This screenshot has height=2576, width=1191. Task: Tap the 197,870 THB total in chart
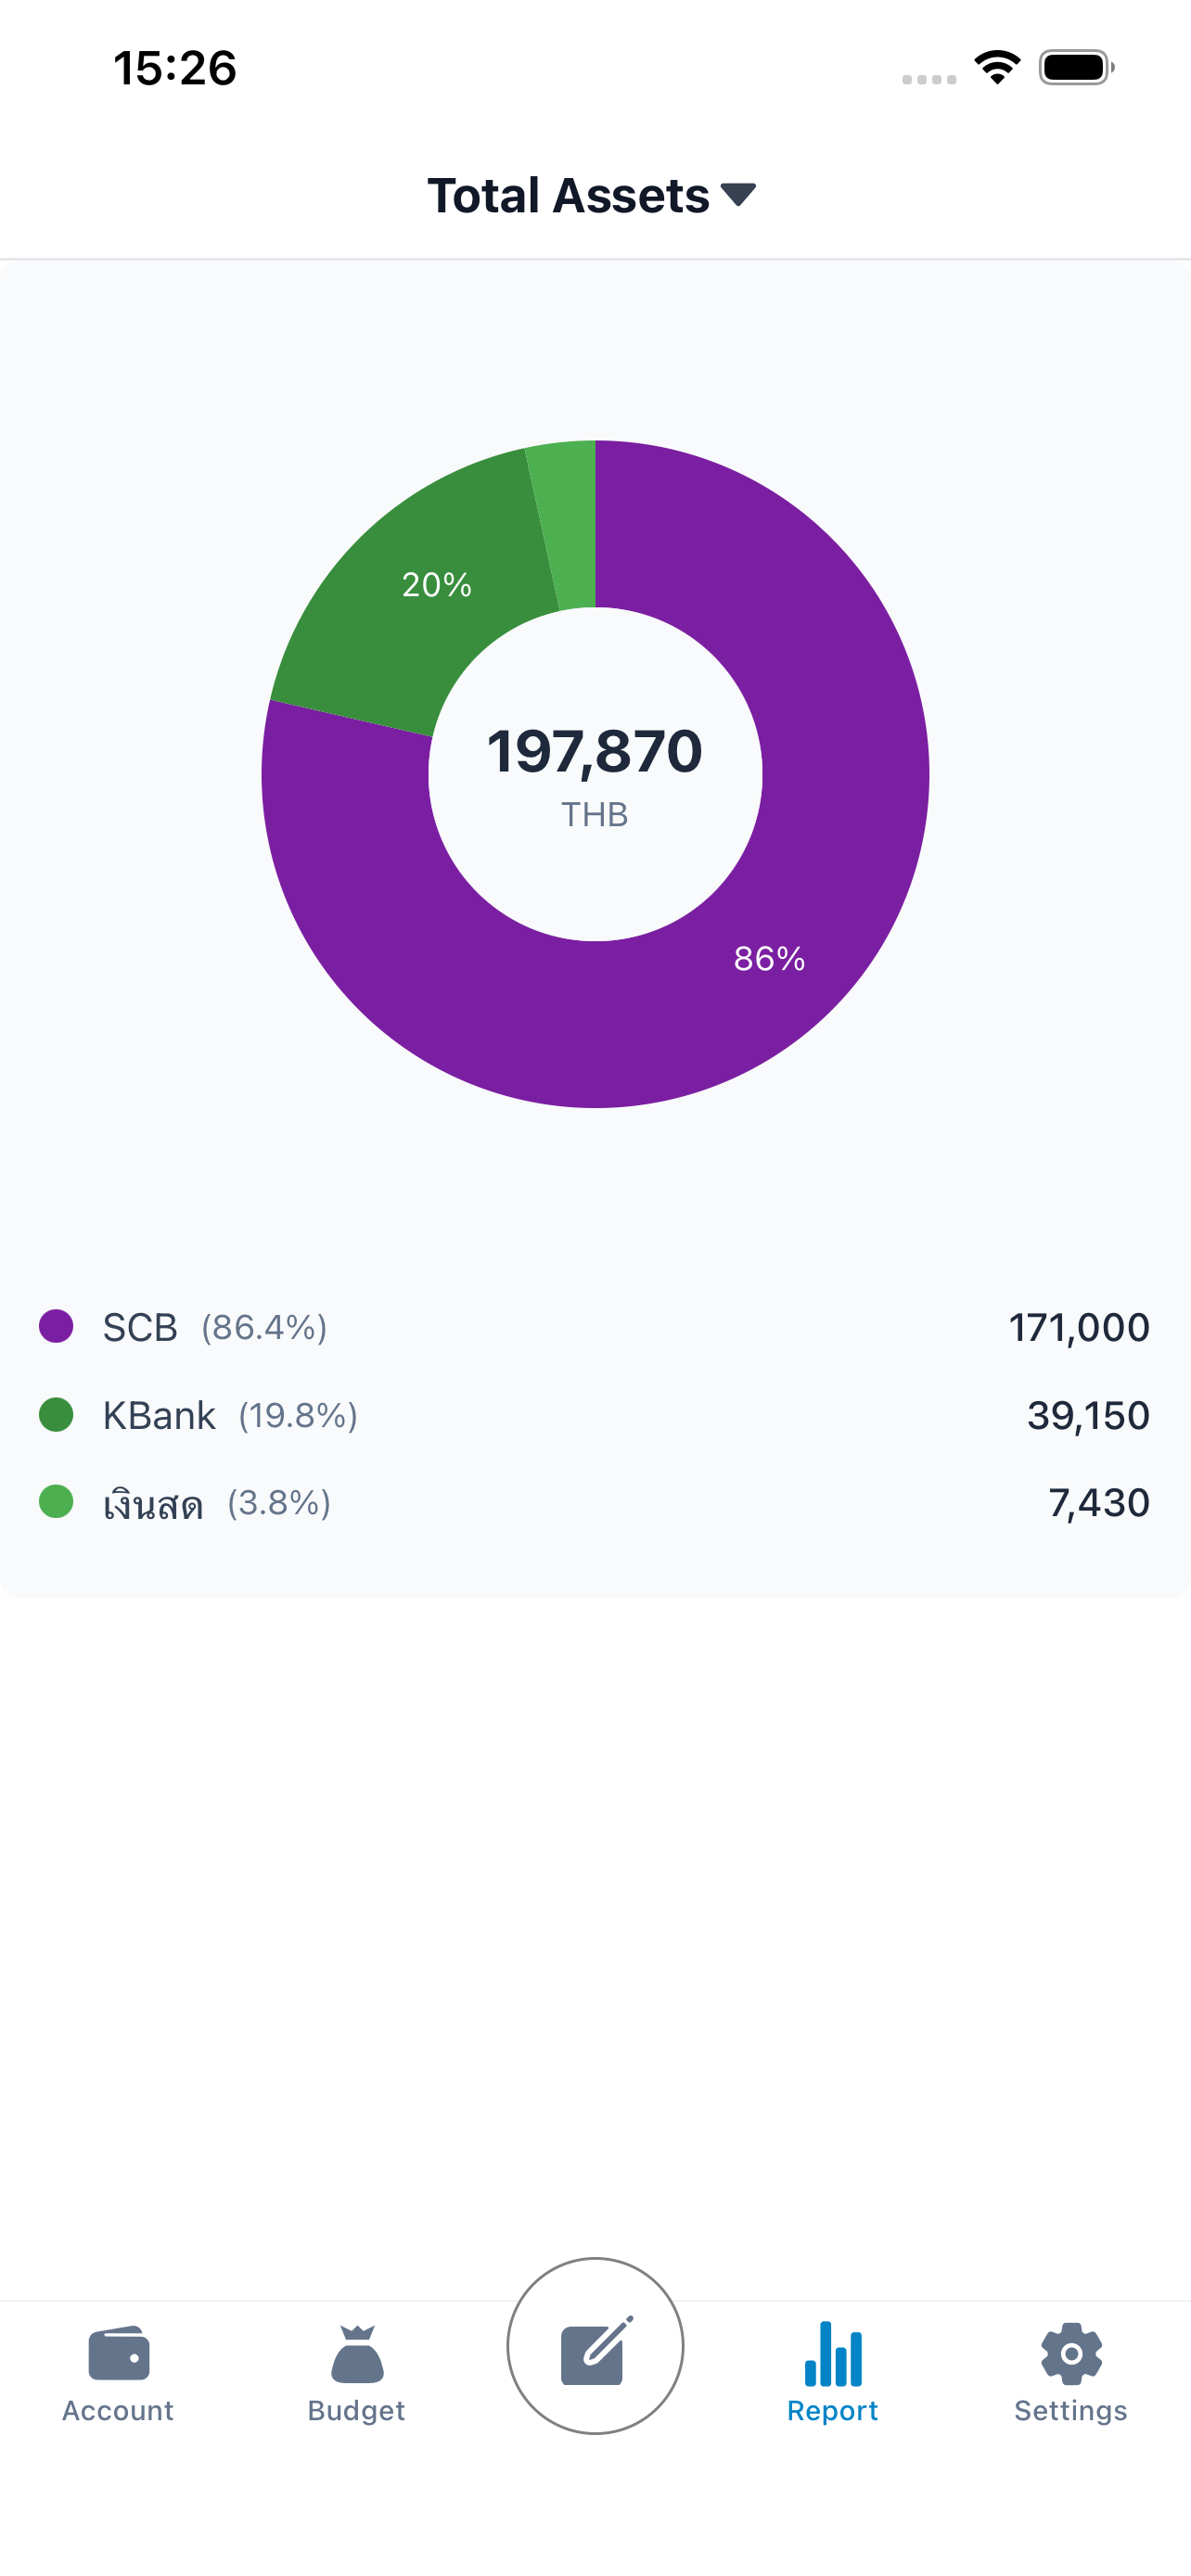click(595, 775)
